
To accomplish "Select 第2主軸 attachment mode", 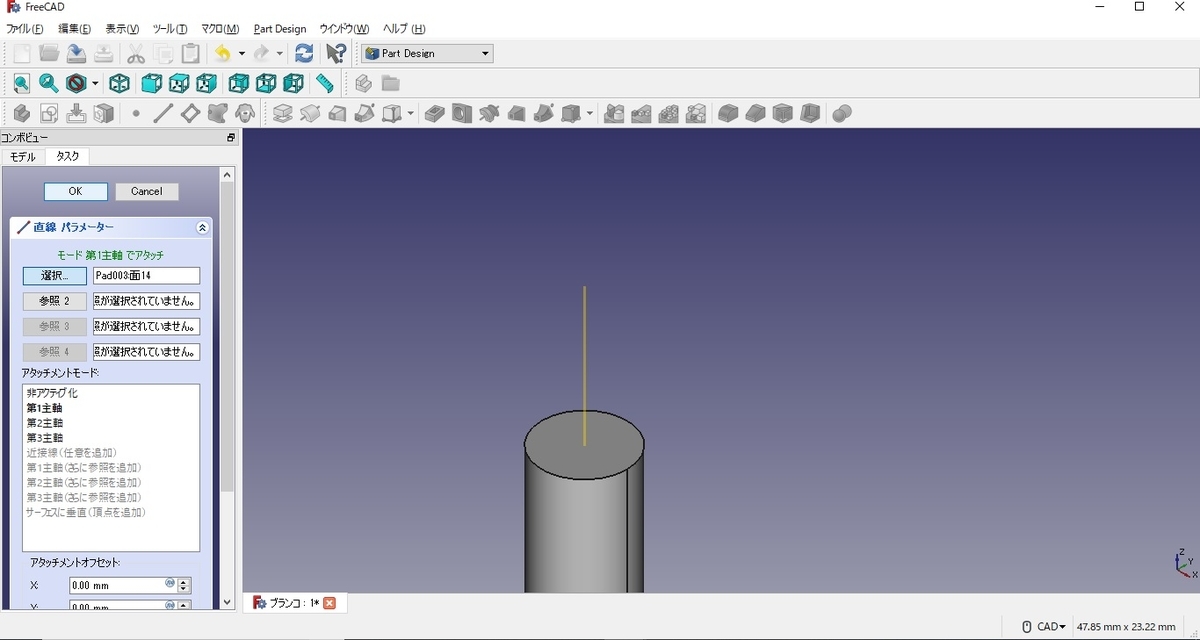I will [45, 423].
